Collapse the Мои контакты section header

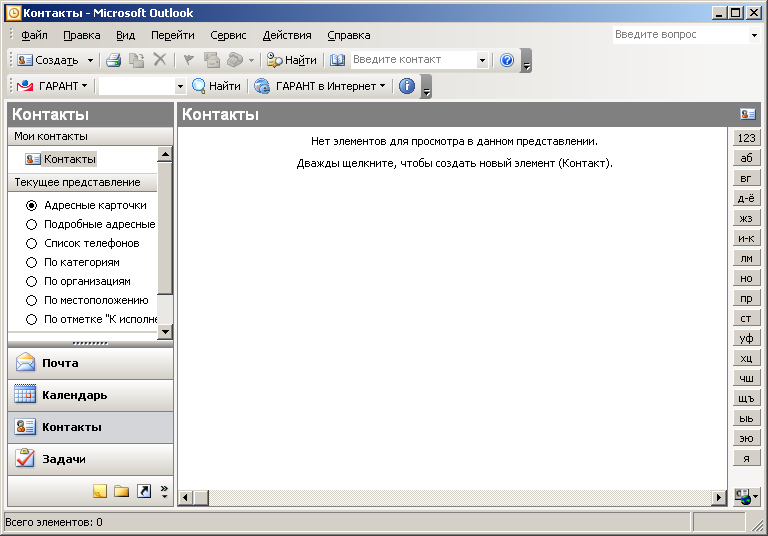point(90,136)
